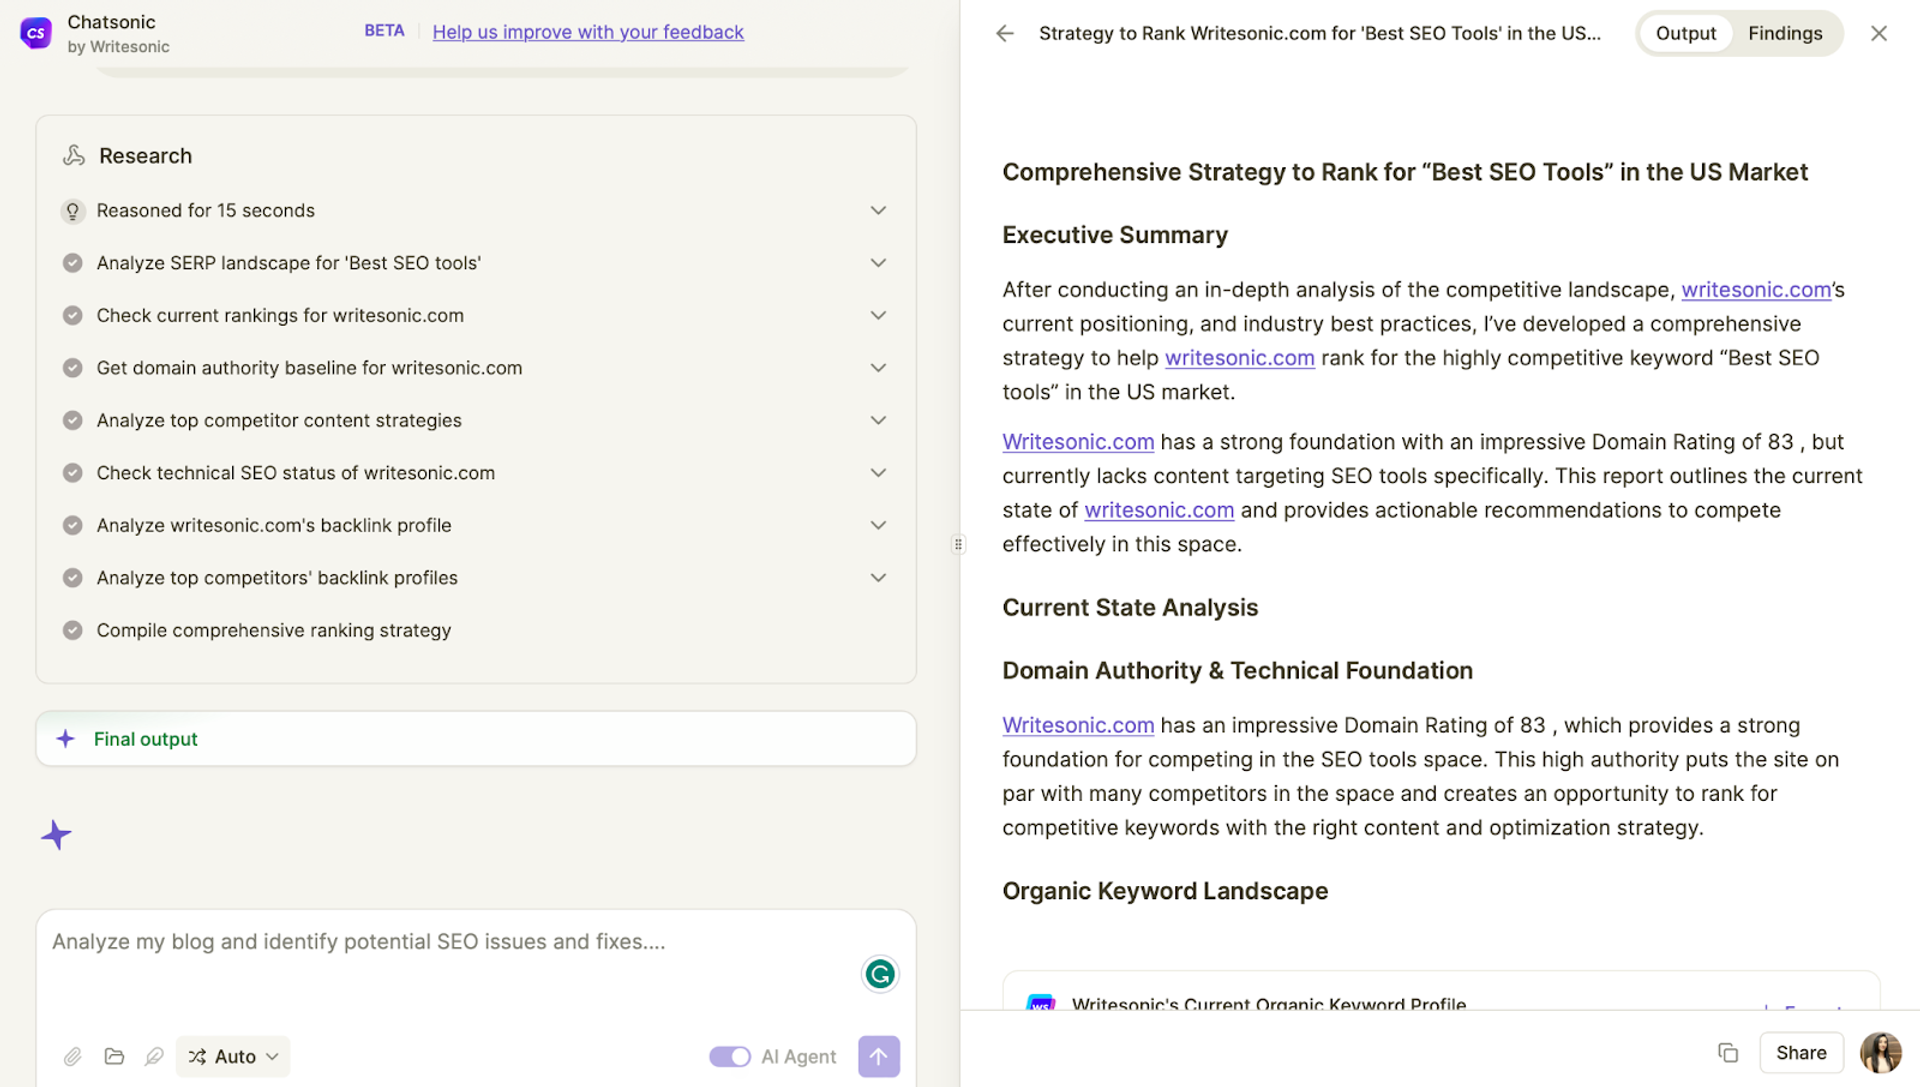Click checkmark icon for Analyze top competitor content
This screenshot has width=1920, height=1087.
72,420
